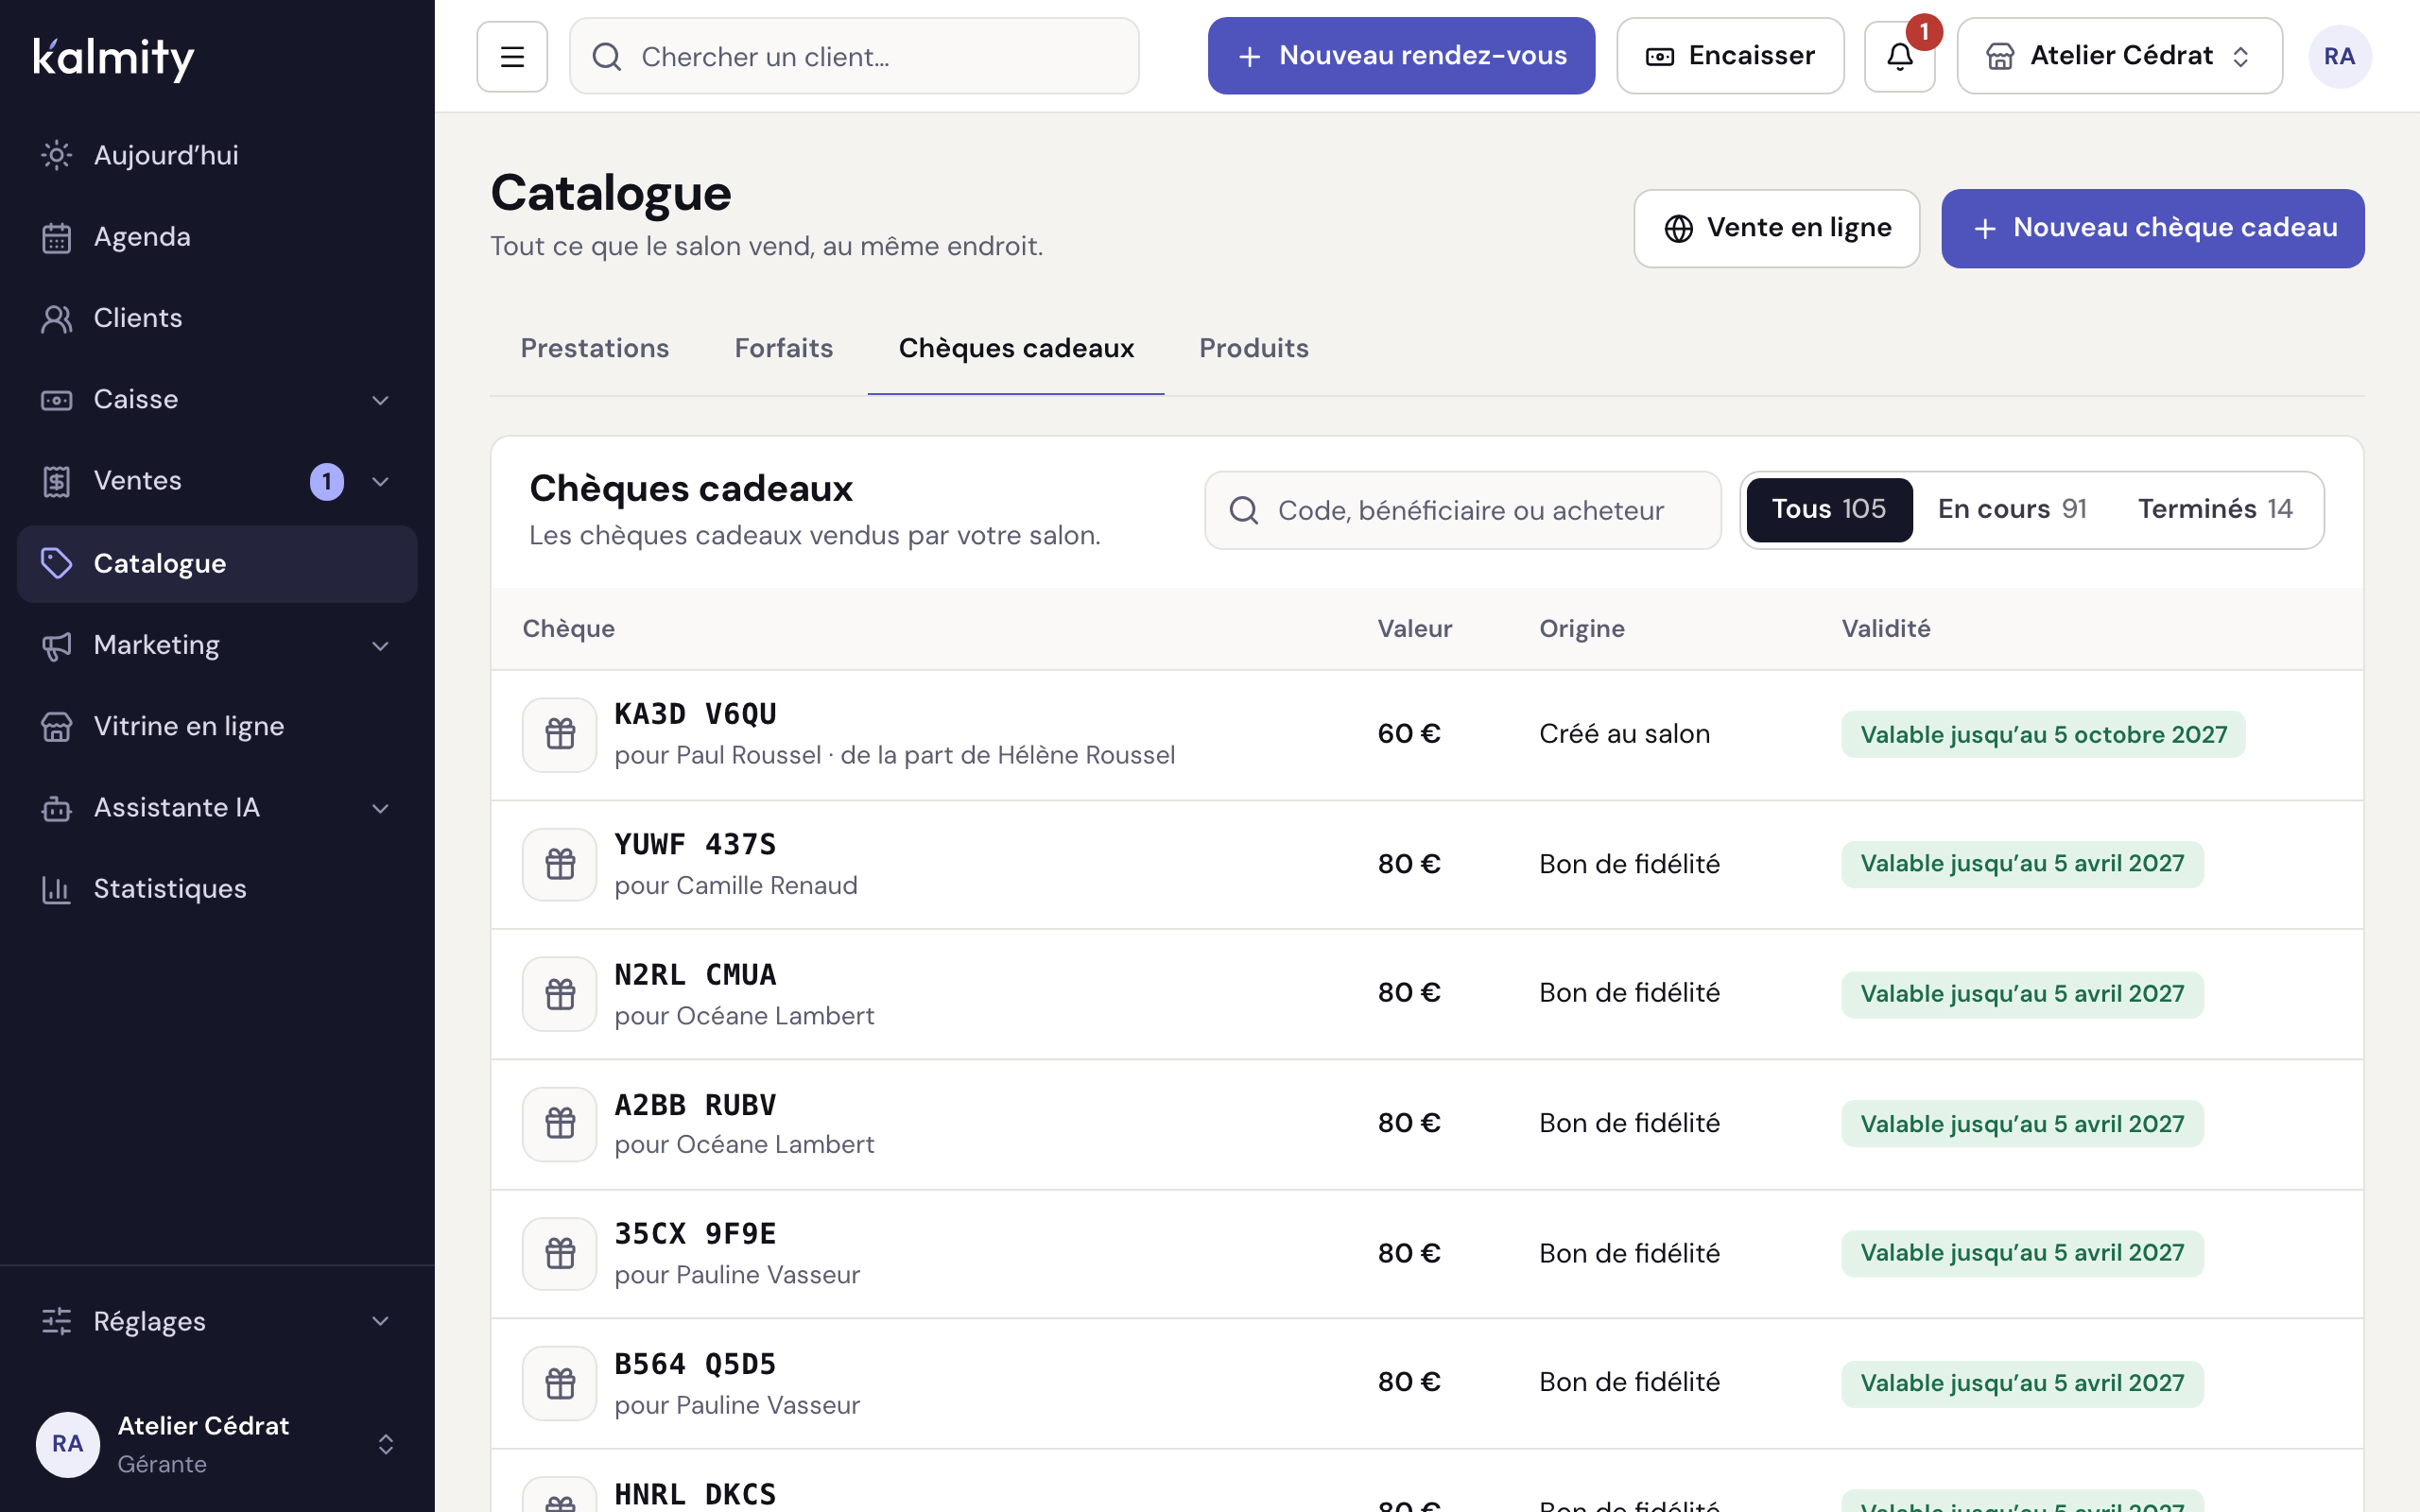Image resolution: width=2420 pixels, height=1512 pixels.
Task: Expand the Marketing submenu chevron
Action: pyautogui.click(x=380, y=646)
